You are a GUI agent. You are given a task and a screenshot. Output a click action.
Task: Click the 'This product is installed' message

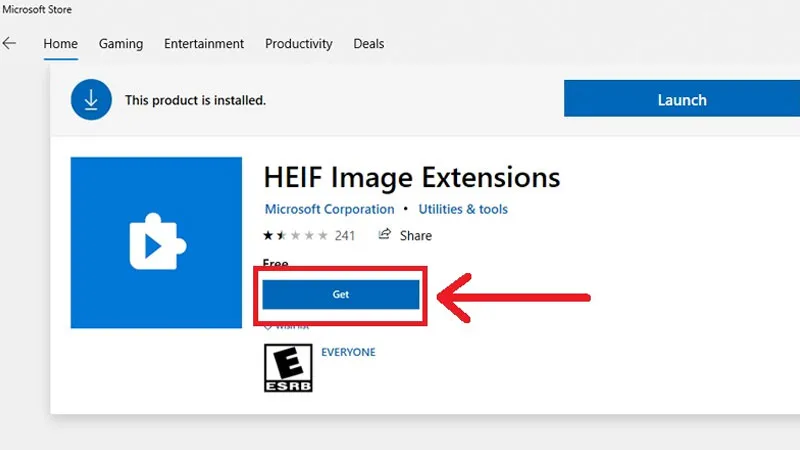coord(195,100)
